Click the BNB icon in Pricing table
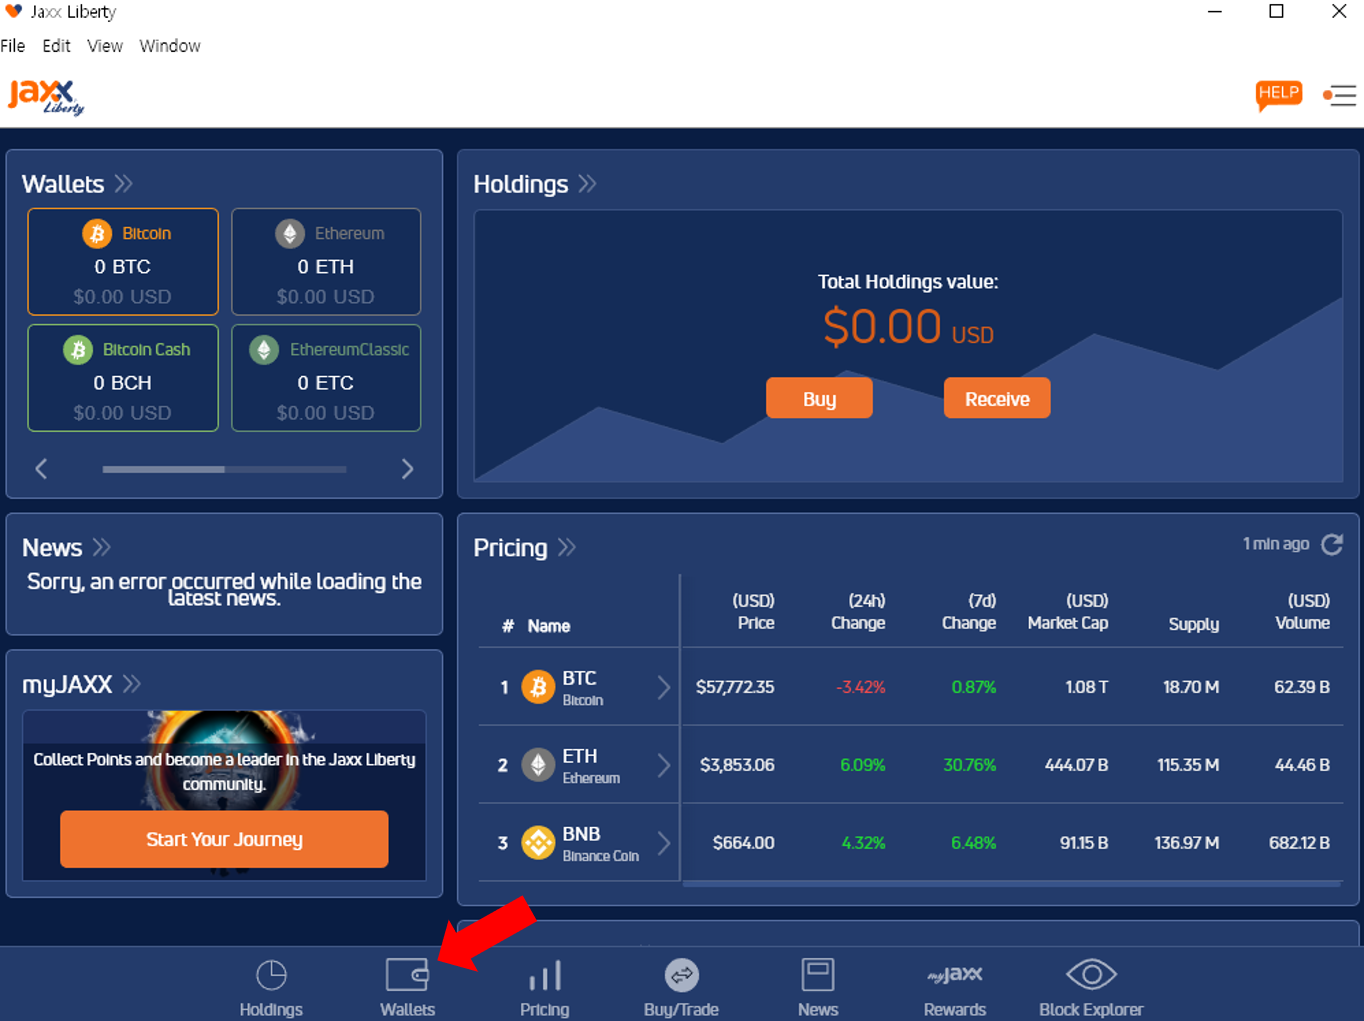1364x1021 pixels. [x=538, y=843]
